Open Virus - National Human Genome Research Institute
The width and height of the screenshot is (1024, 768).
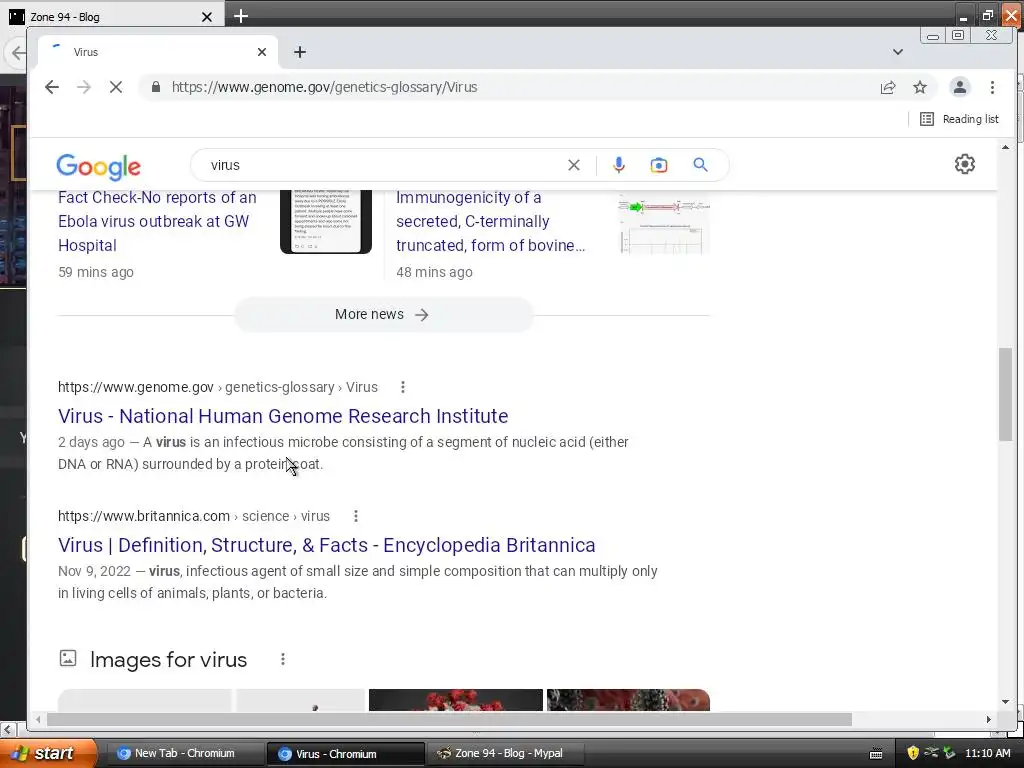pos(283,416)
